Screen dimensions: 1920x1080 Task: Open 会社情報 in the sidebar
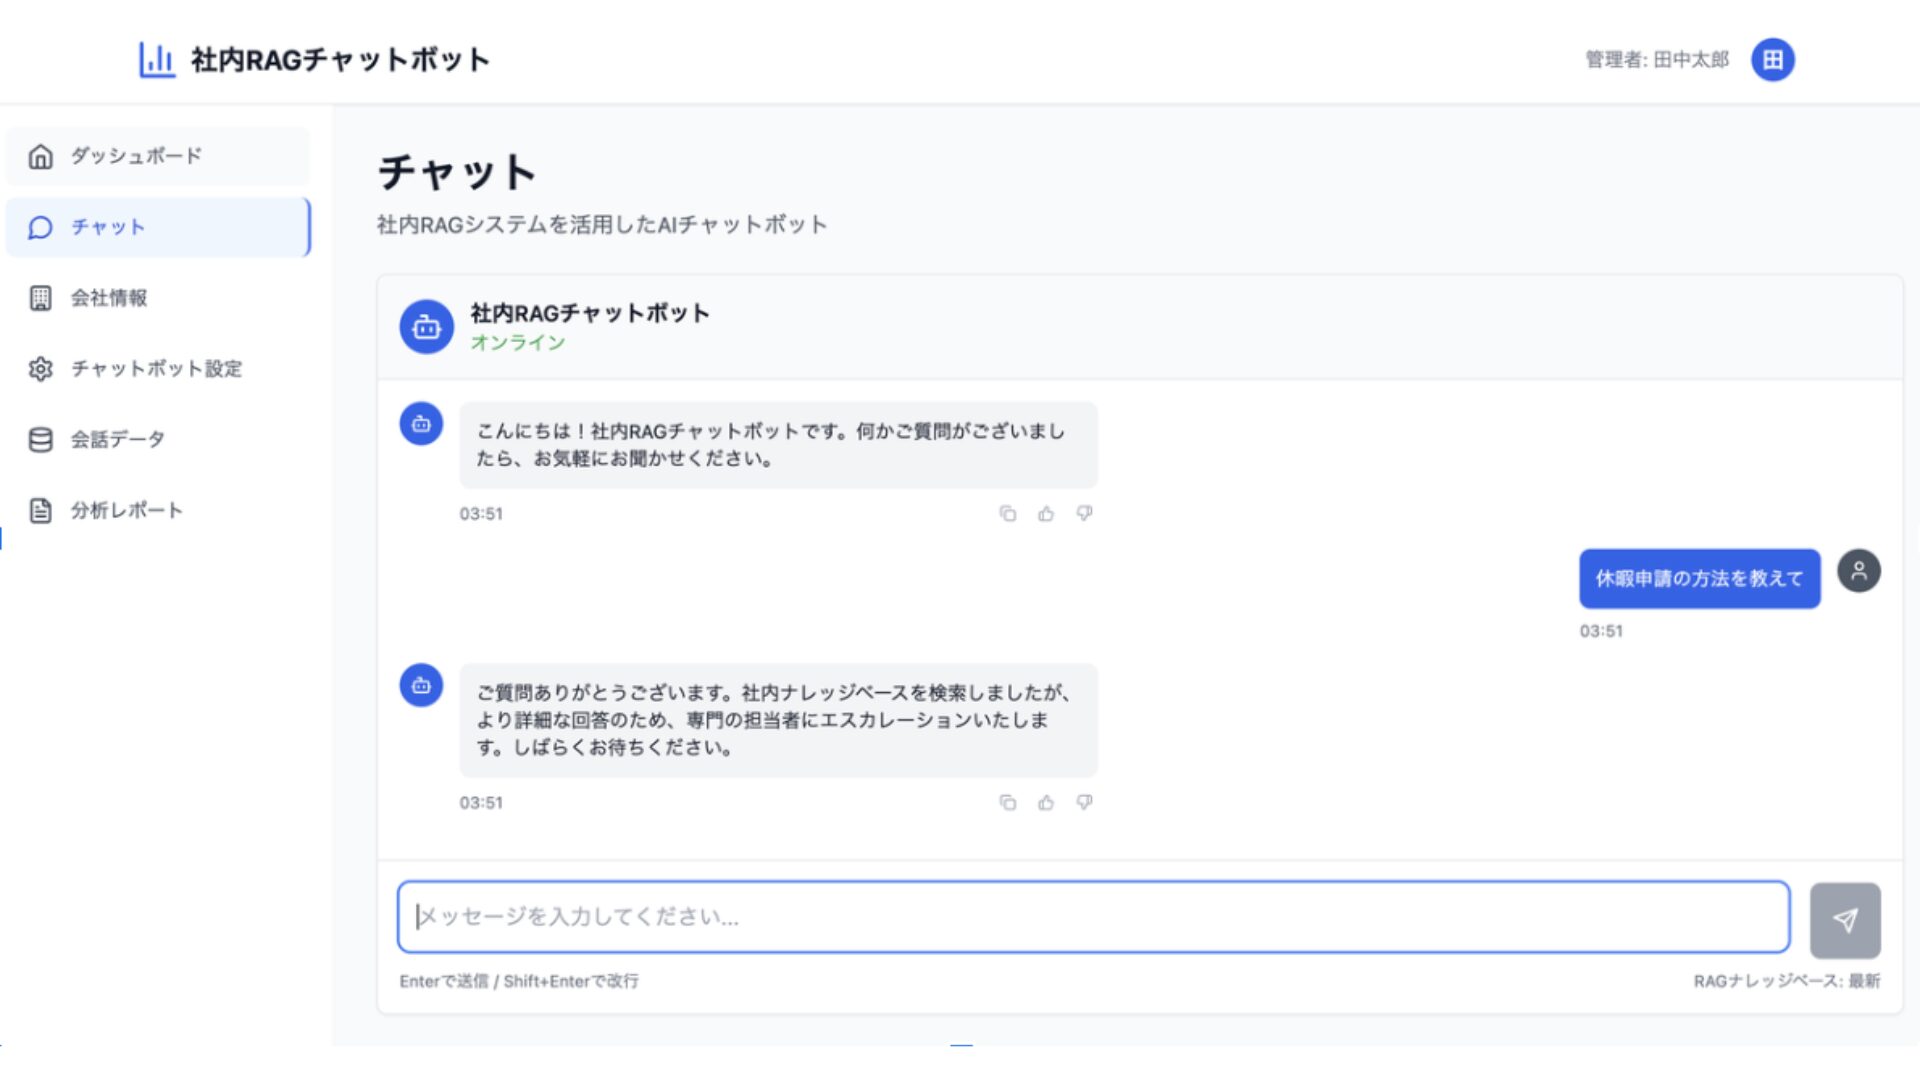(x=158, y=298)
